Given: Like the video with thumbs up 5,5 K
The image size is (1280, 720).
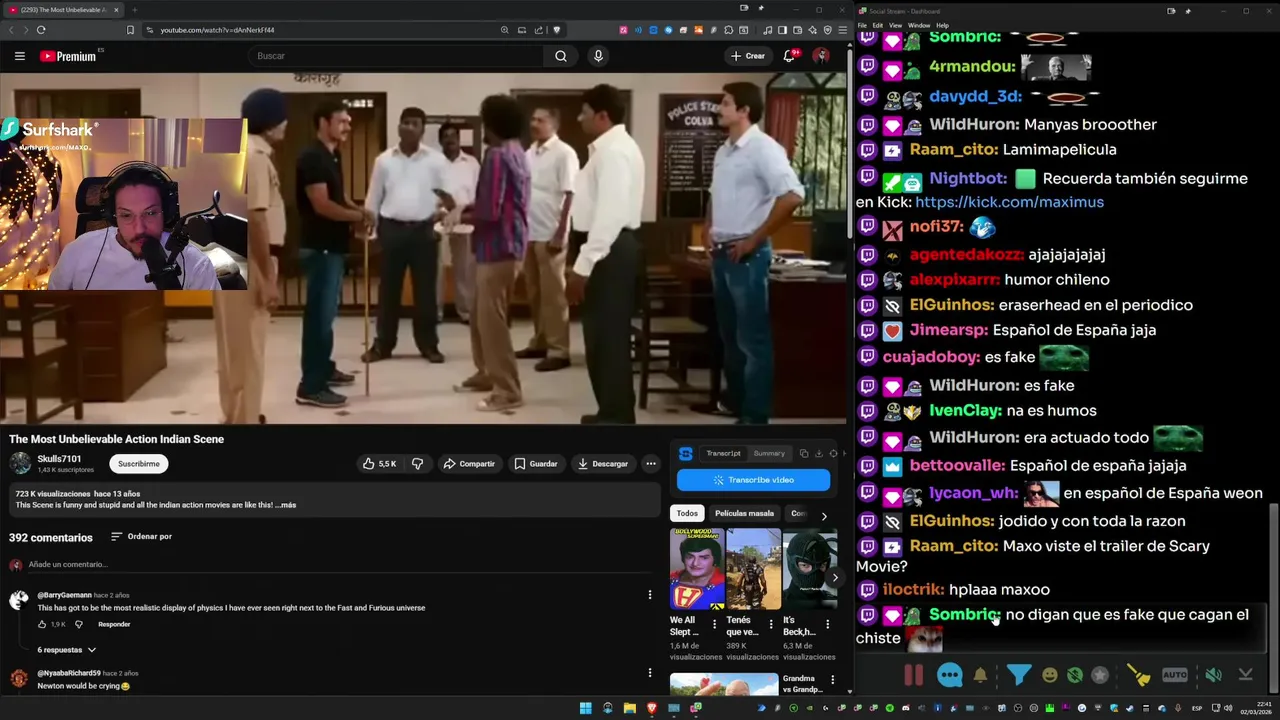Looking at the screenshot, I should (379, 464).
